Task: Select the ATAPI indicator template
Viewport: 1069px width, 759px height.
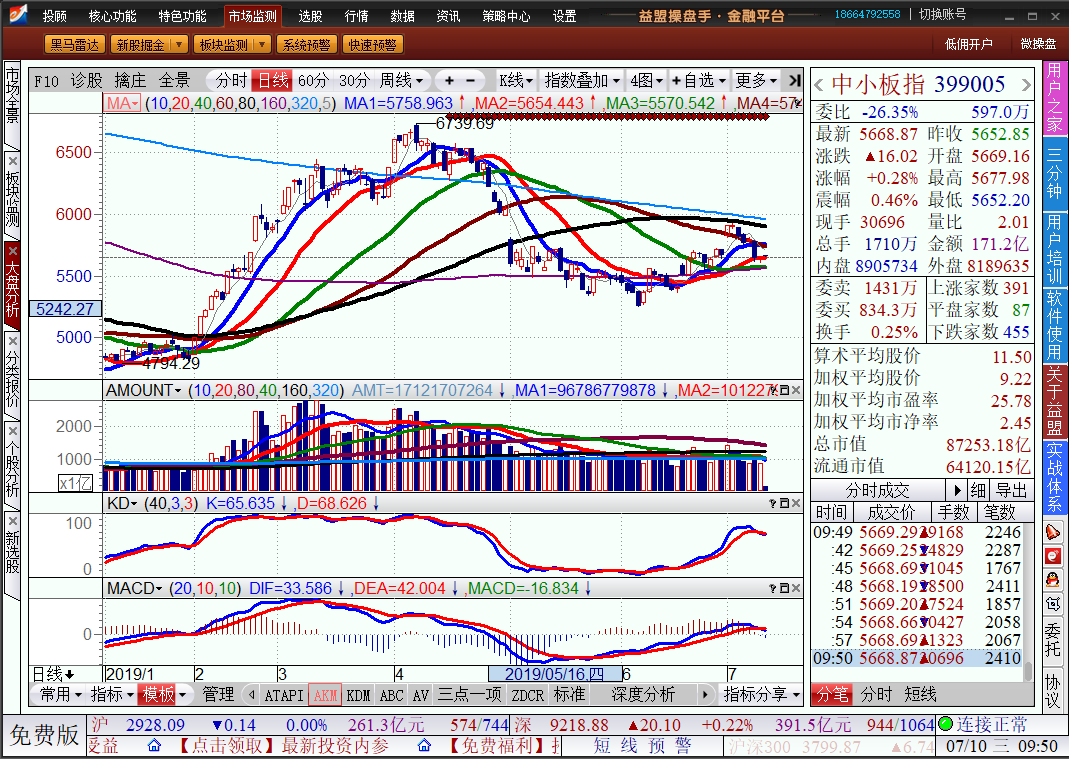Action: point(284,695)
